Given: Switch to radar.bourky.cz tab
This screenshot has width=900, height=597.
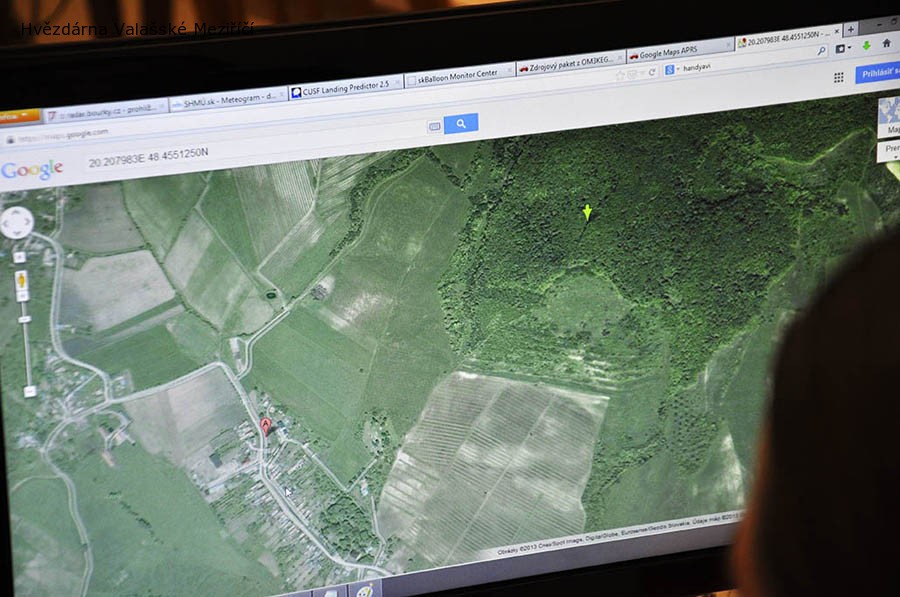Looking at the screenshot, I should pyautogui.click(x=107, y=110).
